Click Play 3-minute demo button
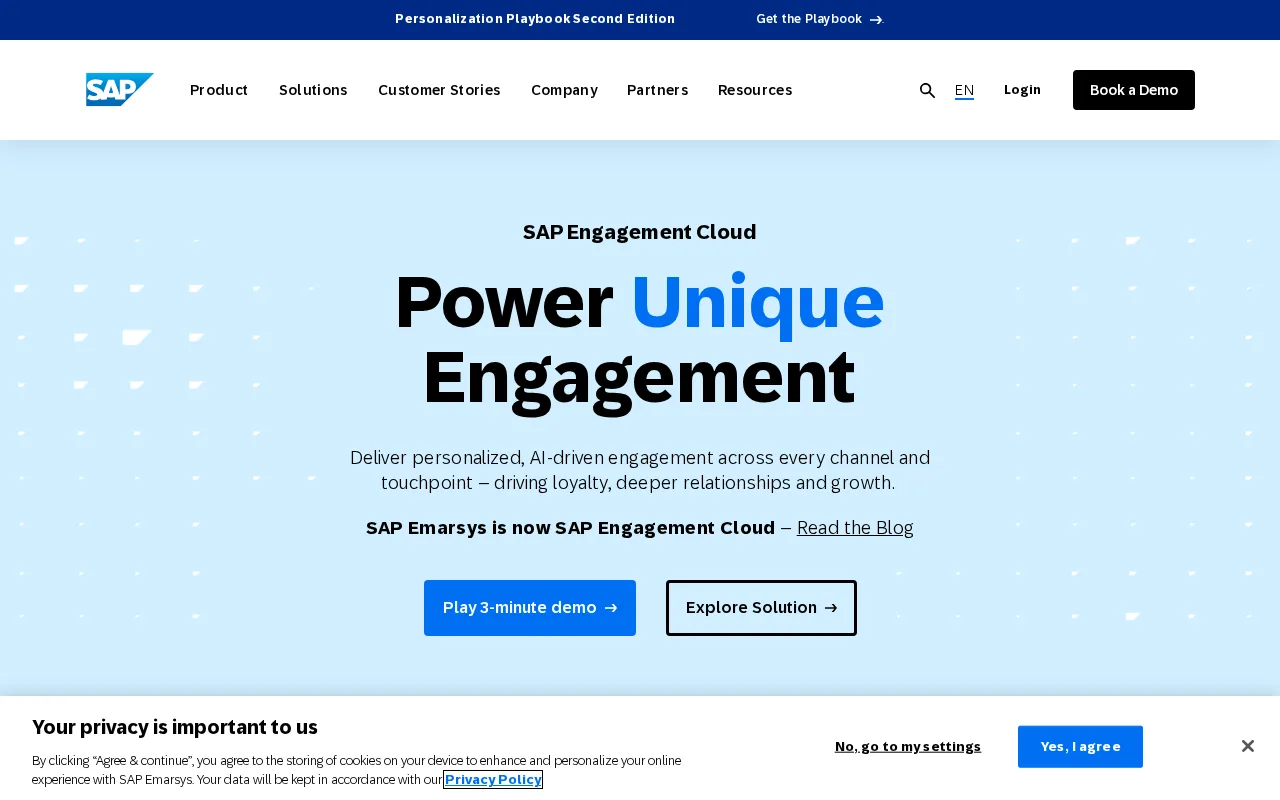 530,608
